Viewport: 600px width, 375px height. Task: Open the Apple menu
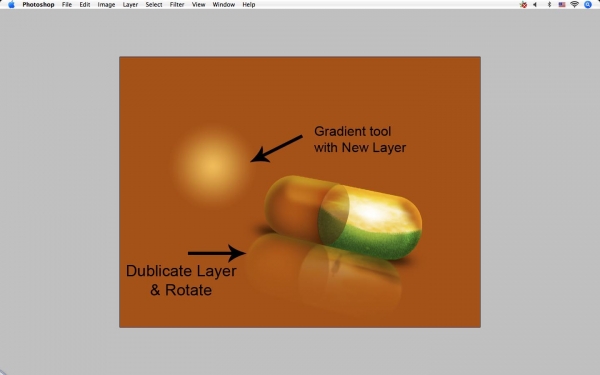(x=11, y=5)
